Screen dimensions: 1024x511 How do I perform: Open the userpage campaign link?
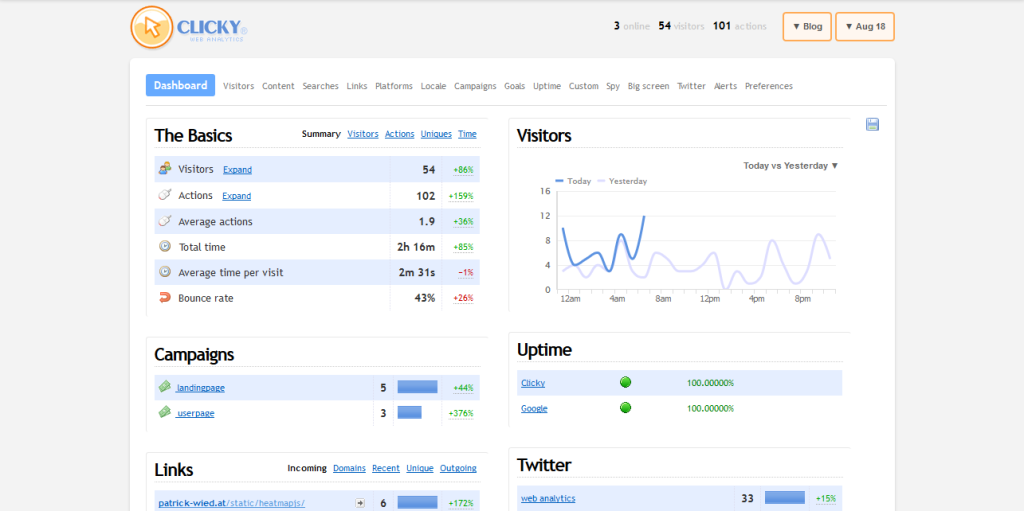(x=195, y=414)
